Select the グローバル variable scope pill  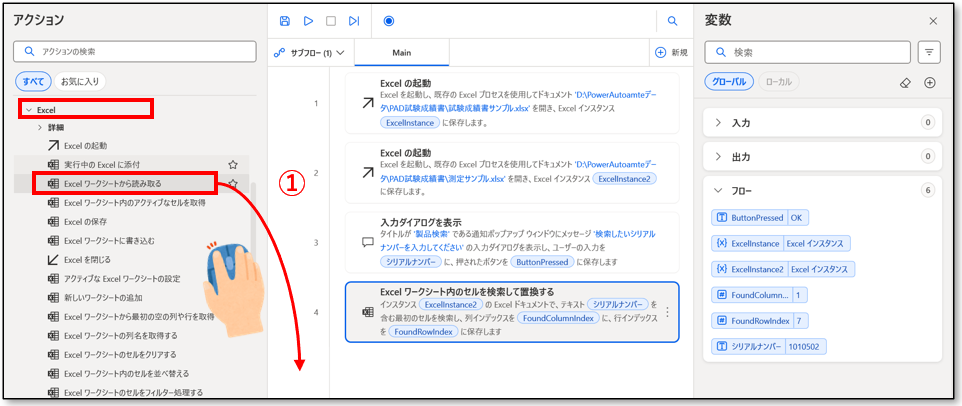pos(729,82)
